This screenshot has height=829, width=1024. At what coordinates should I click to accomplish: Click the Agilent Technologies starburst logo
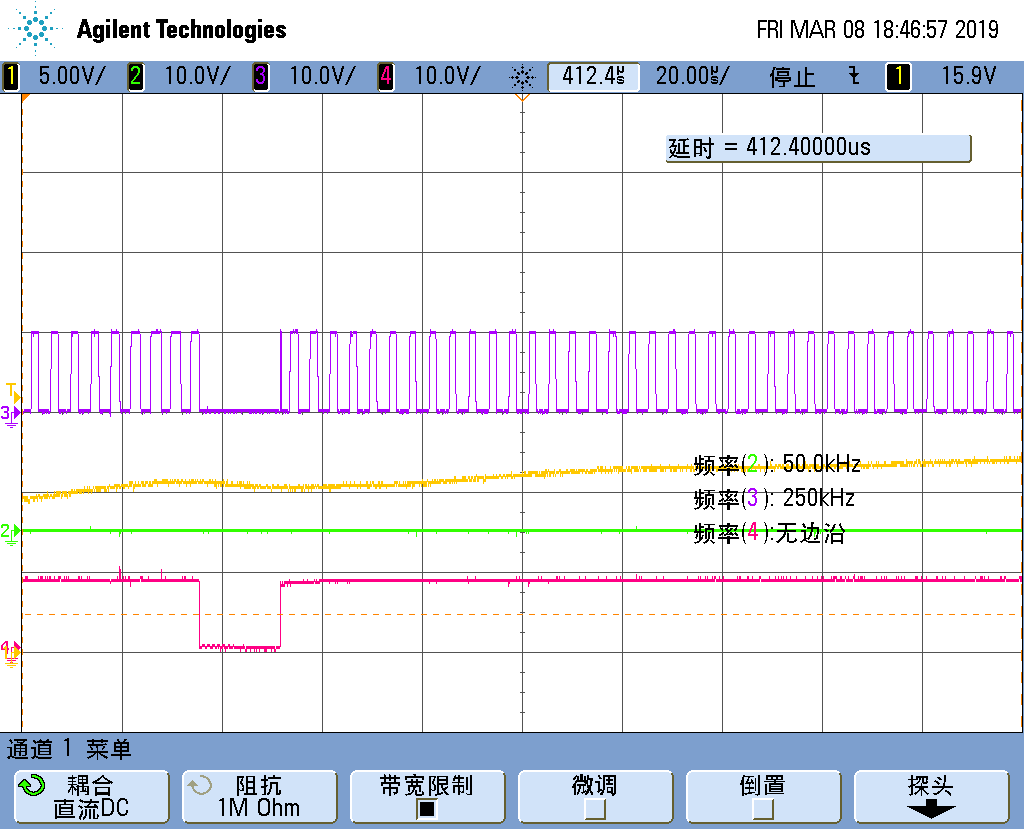click(x=35, y=29)
